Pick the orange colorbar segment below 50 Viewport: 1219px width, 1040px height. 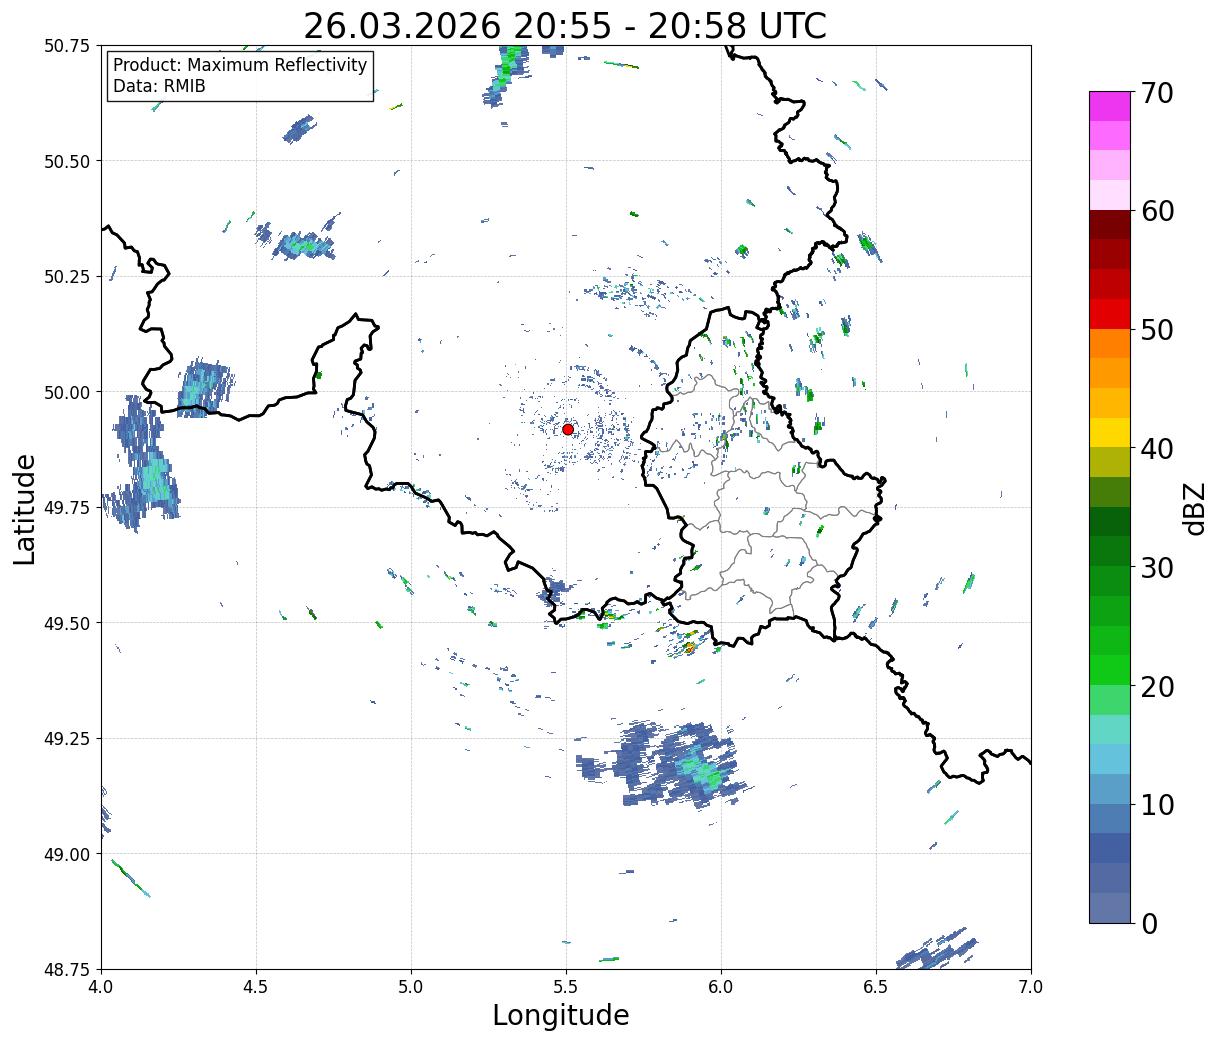pos(1110,344)
